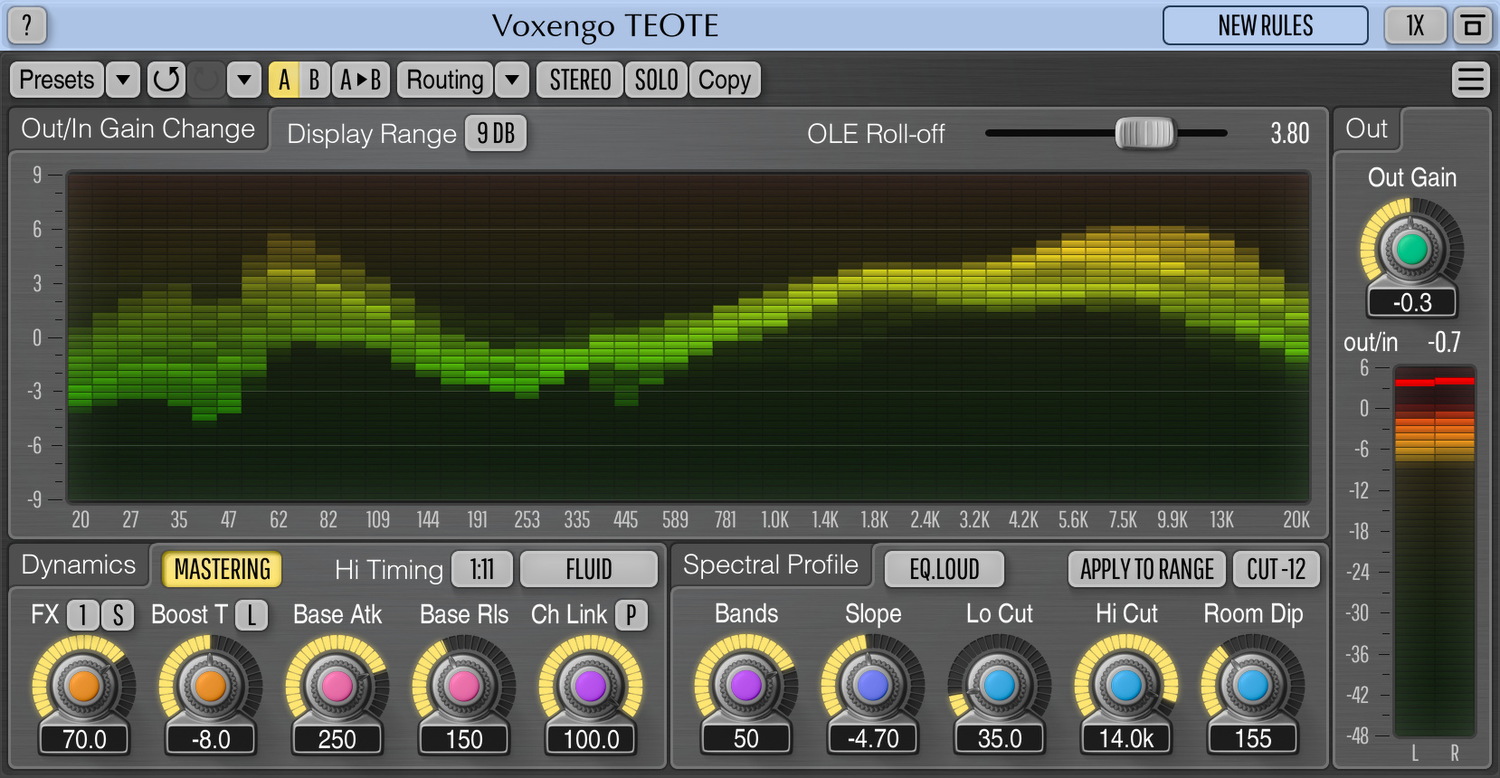Click the Boost T orange knob

click(210, 686)
